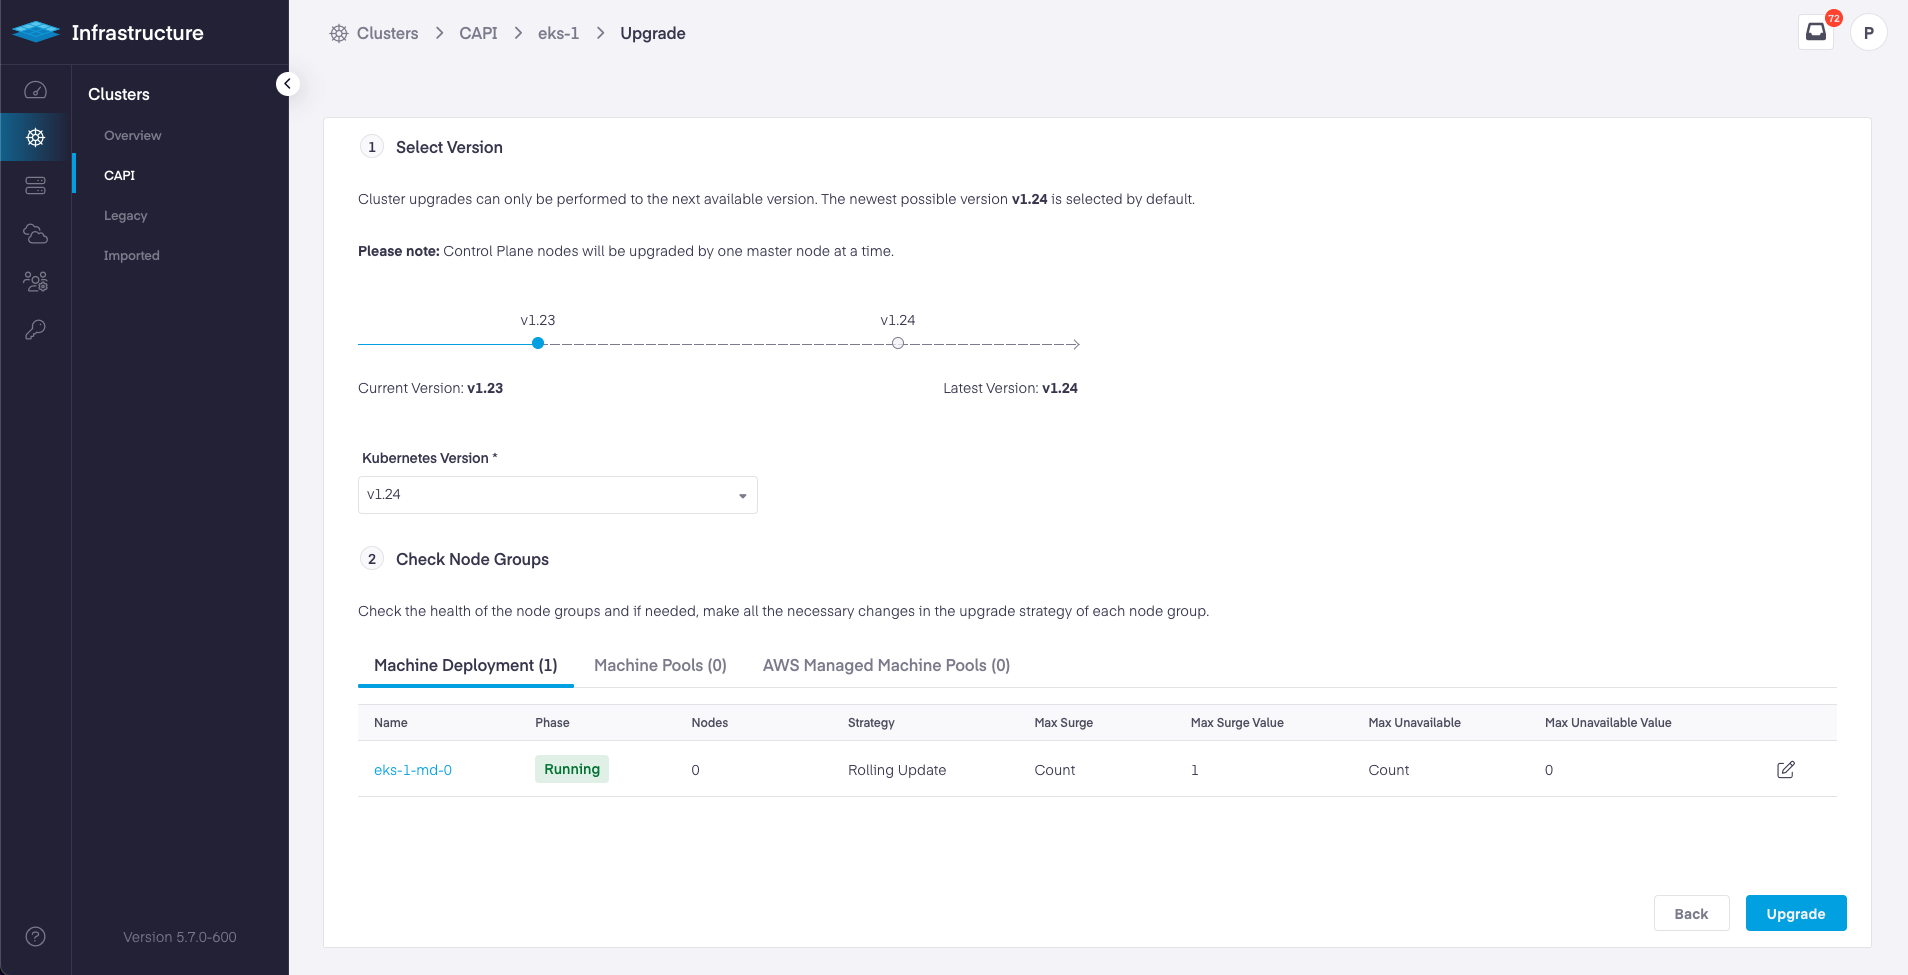Open the key credentials sidebar icon

[x=35, y=330]
